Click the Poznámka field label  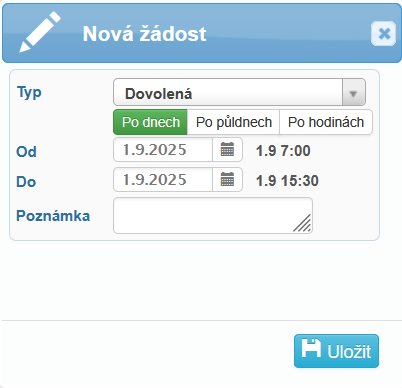pyautogui.click(x=53, y=216)
